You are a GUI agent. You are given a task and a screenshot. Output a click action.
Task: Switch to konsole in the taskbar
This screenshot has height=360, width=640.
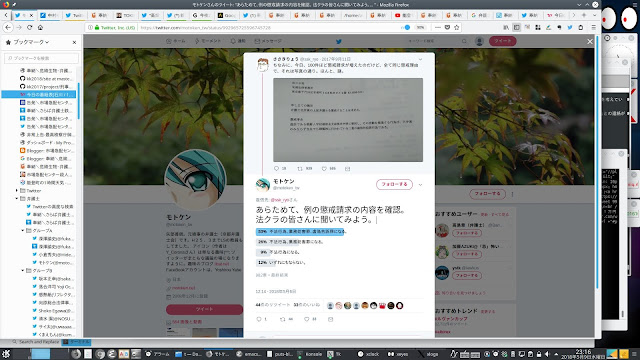coord(310,354)
